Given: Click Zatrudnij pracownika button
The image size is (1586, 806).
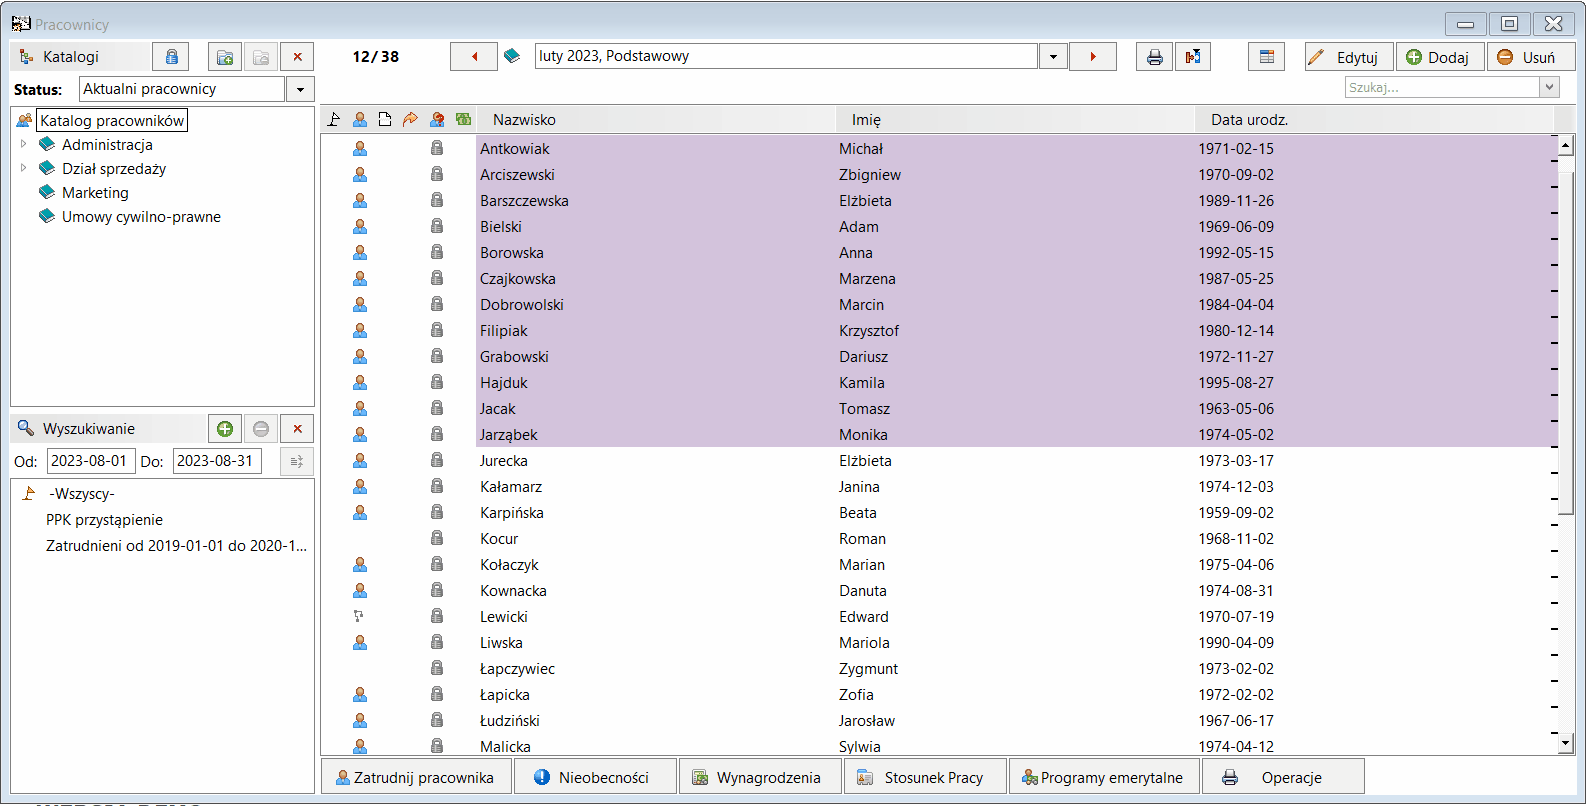Looking at the screenshot, I should click(415, 777).
